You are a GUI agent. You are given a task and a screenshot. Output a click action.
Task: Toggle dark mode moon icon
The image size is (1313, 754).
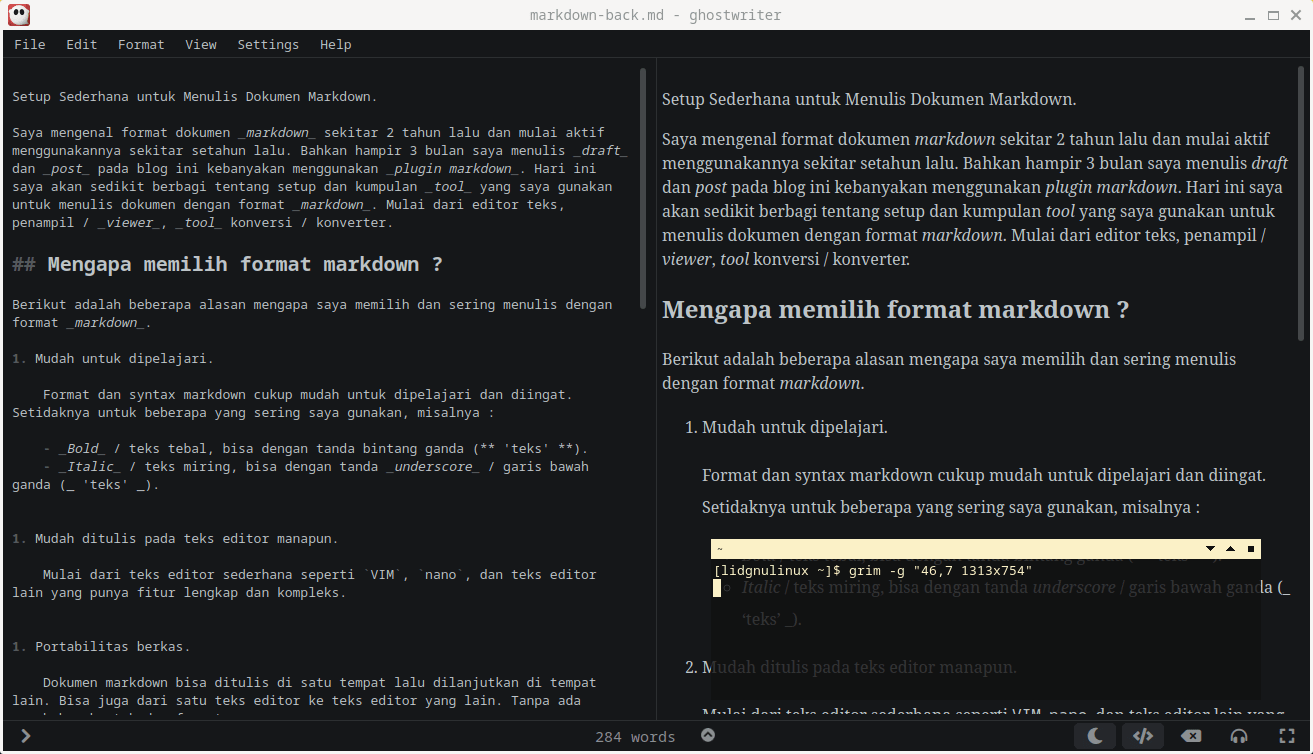coord(1095,737)
